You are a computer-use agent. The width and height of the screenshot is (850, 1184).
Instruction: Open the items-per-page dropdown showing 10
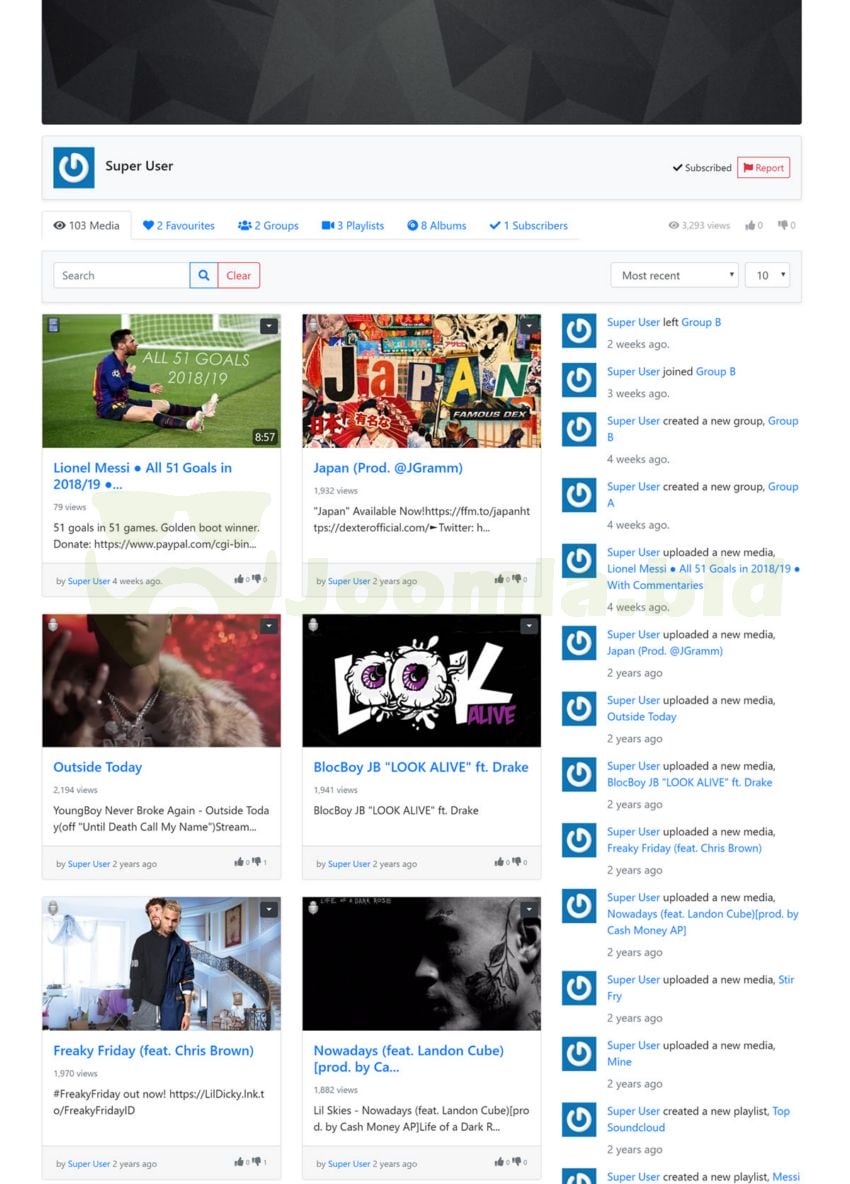pos(766,276)
